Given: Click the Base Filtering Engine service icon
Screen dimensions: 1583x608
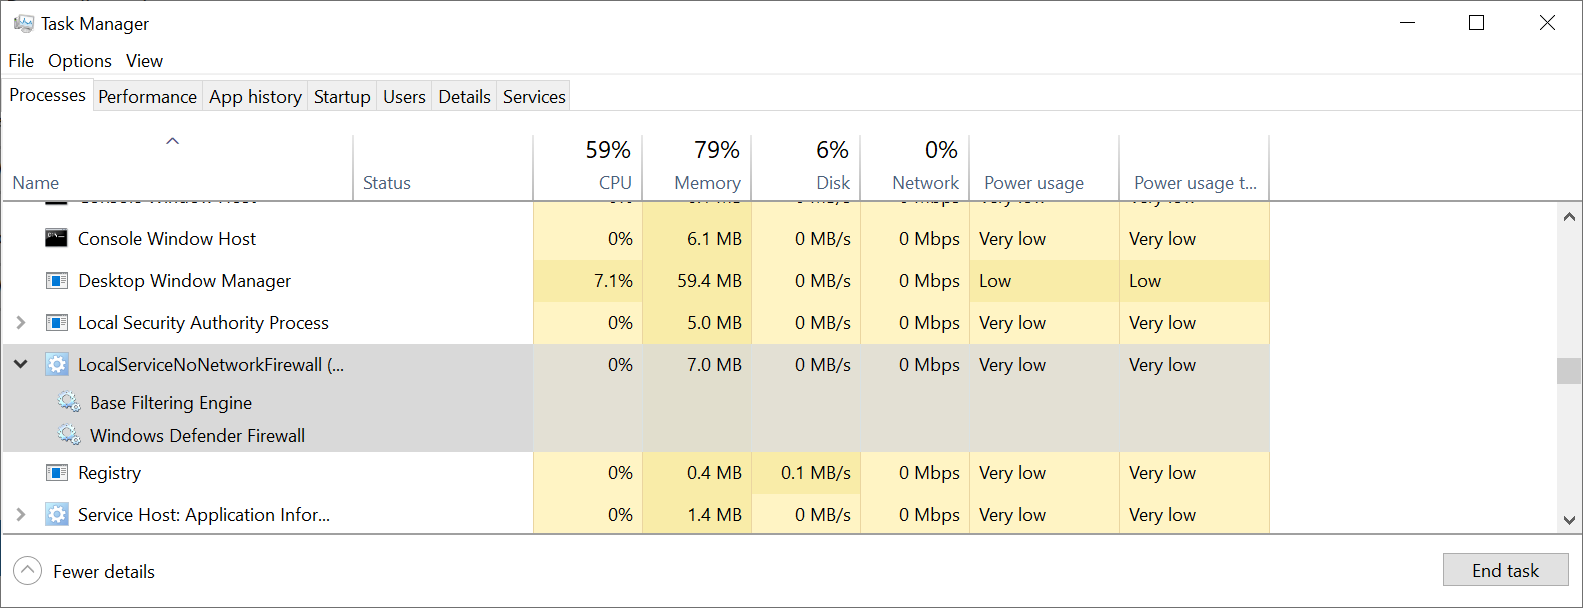Looking at the screenshot, I should (69, 403).
